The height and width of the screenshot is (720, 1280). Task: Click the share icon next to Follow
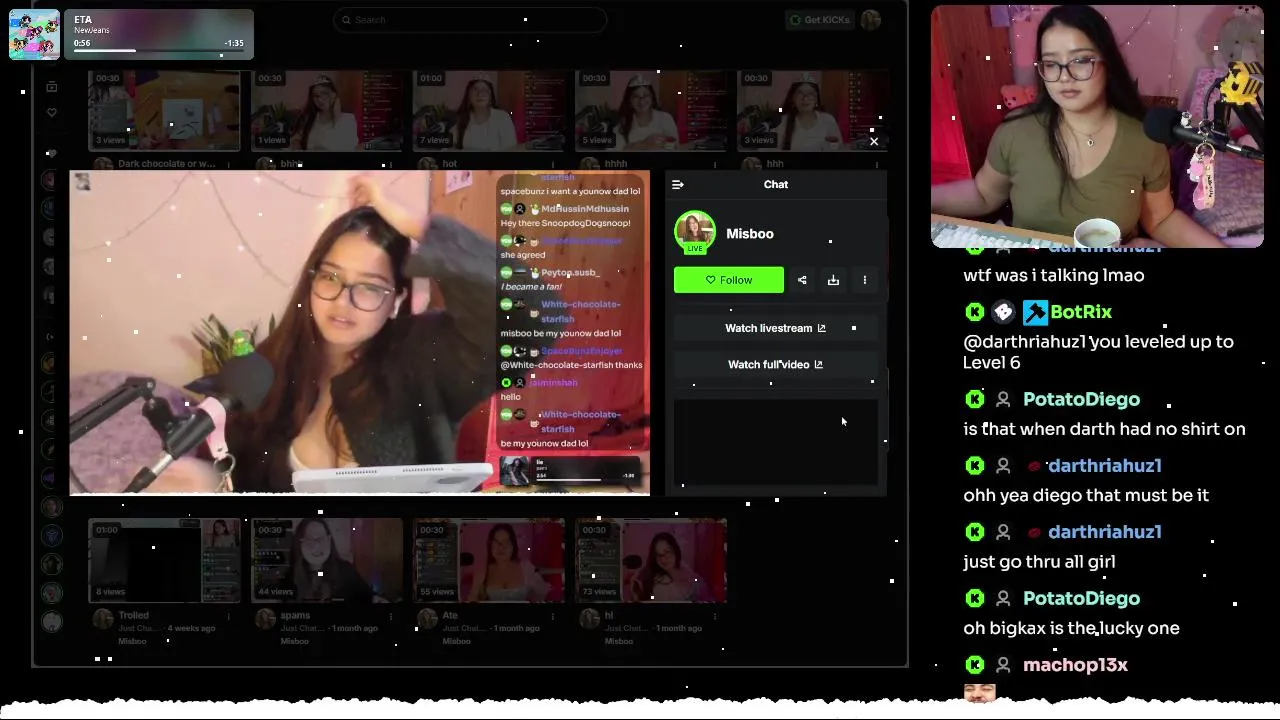(x=802, y=280)
